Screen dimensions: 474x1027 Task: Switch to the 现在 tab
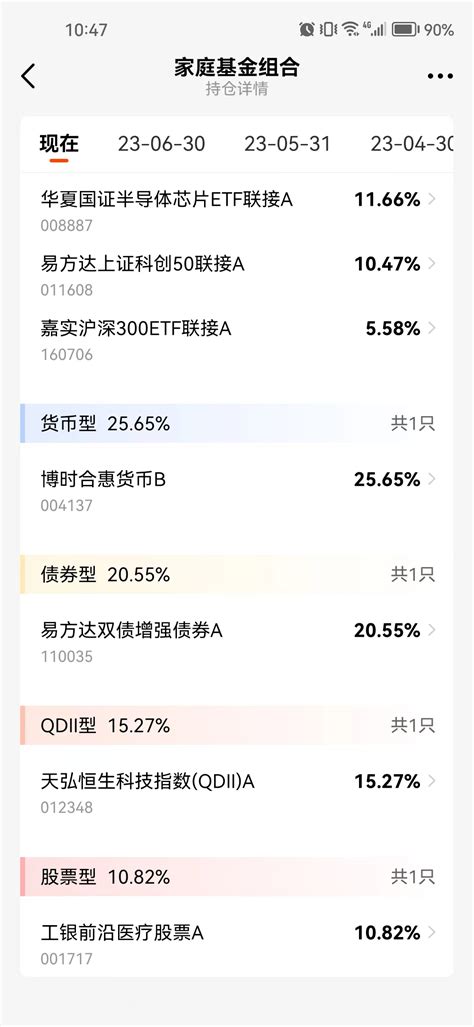coord(59,143)
